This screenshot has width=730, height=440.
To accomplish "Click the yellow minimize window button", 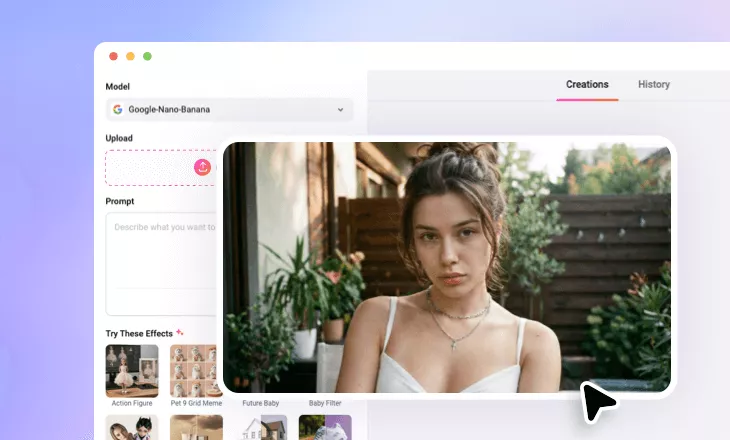I will pos(130,56).
